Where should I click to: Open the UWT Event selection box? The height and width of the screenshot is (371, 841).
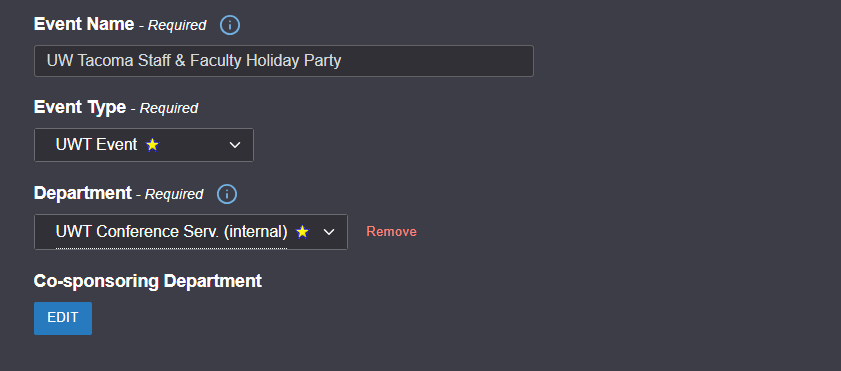(x=144, y=145)
